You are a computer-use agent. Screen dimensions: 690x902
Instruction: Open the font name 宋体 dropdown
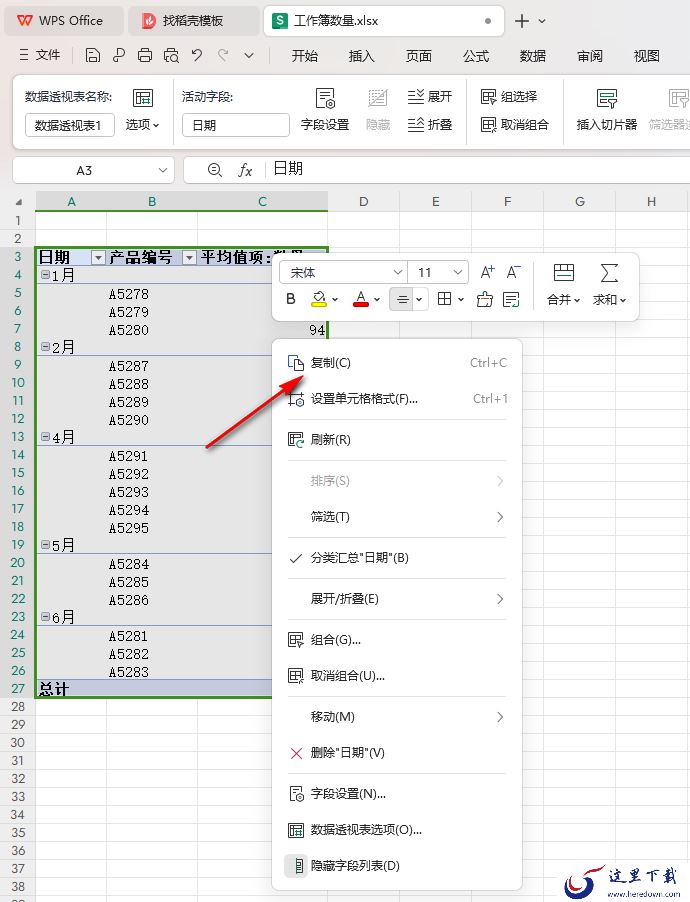397,272
